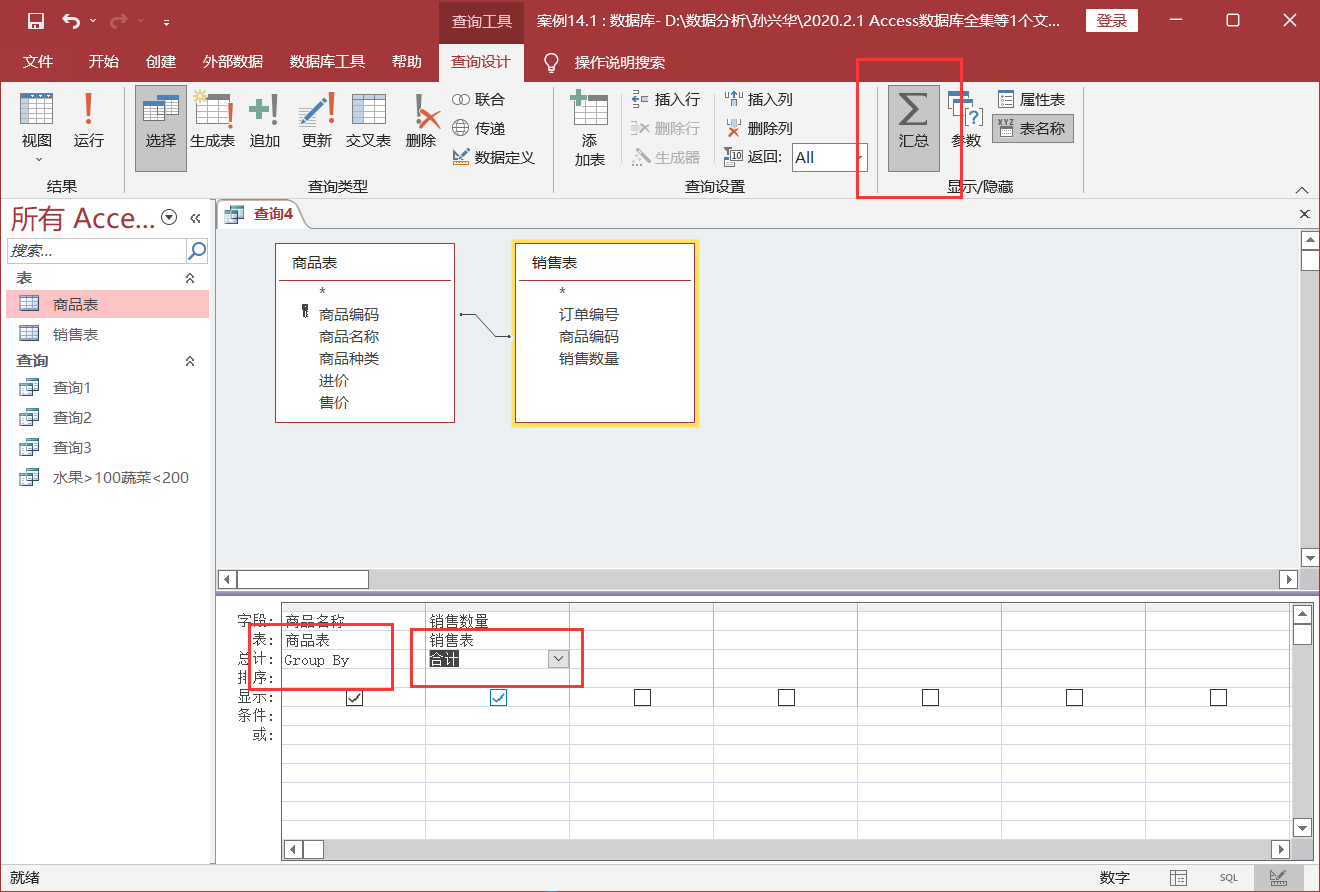Click down arrow of table pane scrollbar

pos(1310,557)
